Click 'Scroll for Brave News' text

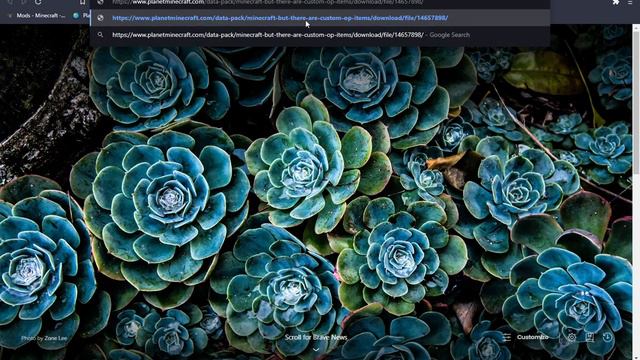tap(316, 337)
